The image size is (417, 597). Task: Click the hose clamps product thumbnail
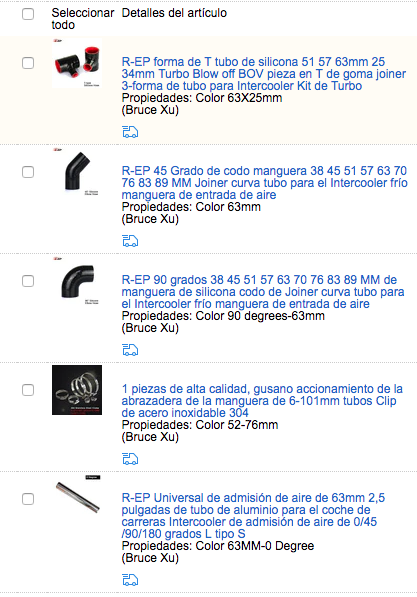coord(77,390)
